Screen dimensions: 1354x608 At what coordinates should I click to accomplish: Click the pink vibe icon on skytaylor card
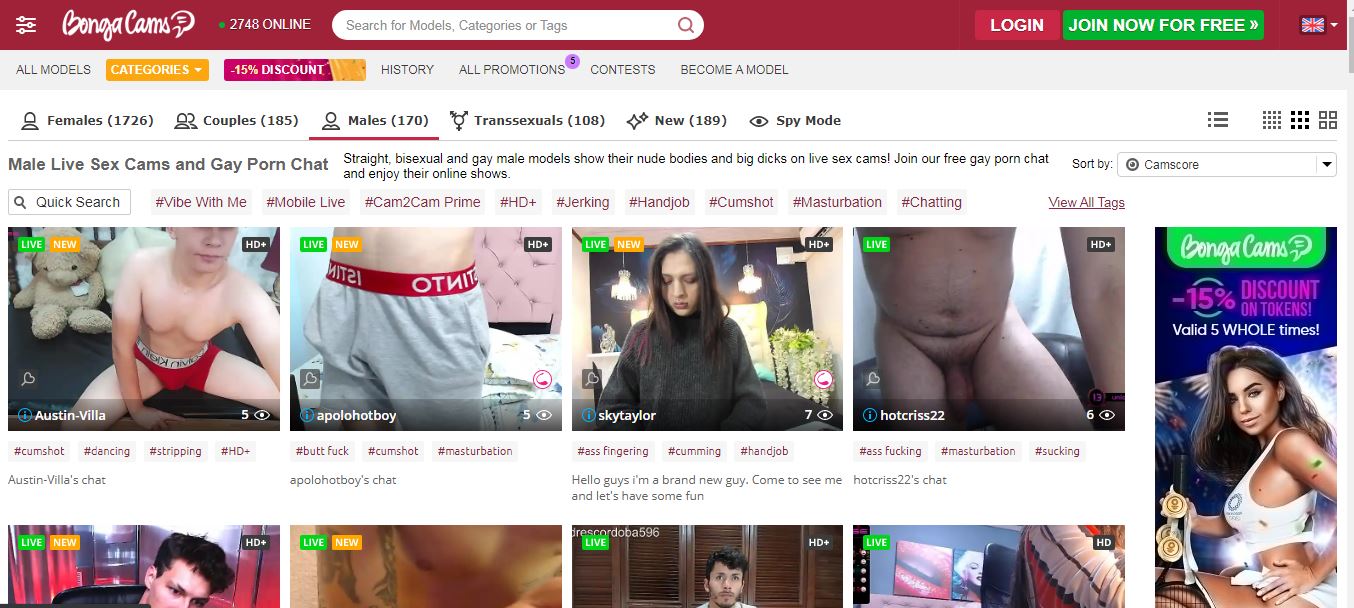point(824,379)
